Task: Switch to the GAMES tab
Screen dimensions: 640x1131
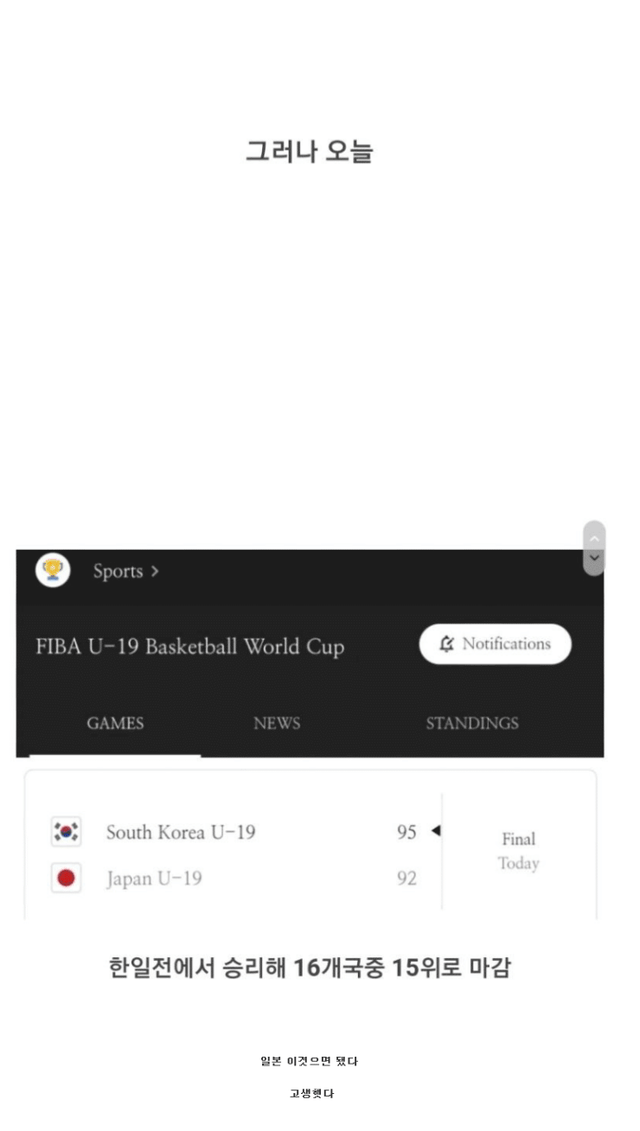Action: [x=115, y=723]
